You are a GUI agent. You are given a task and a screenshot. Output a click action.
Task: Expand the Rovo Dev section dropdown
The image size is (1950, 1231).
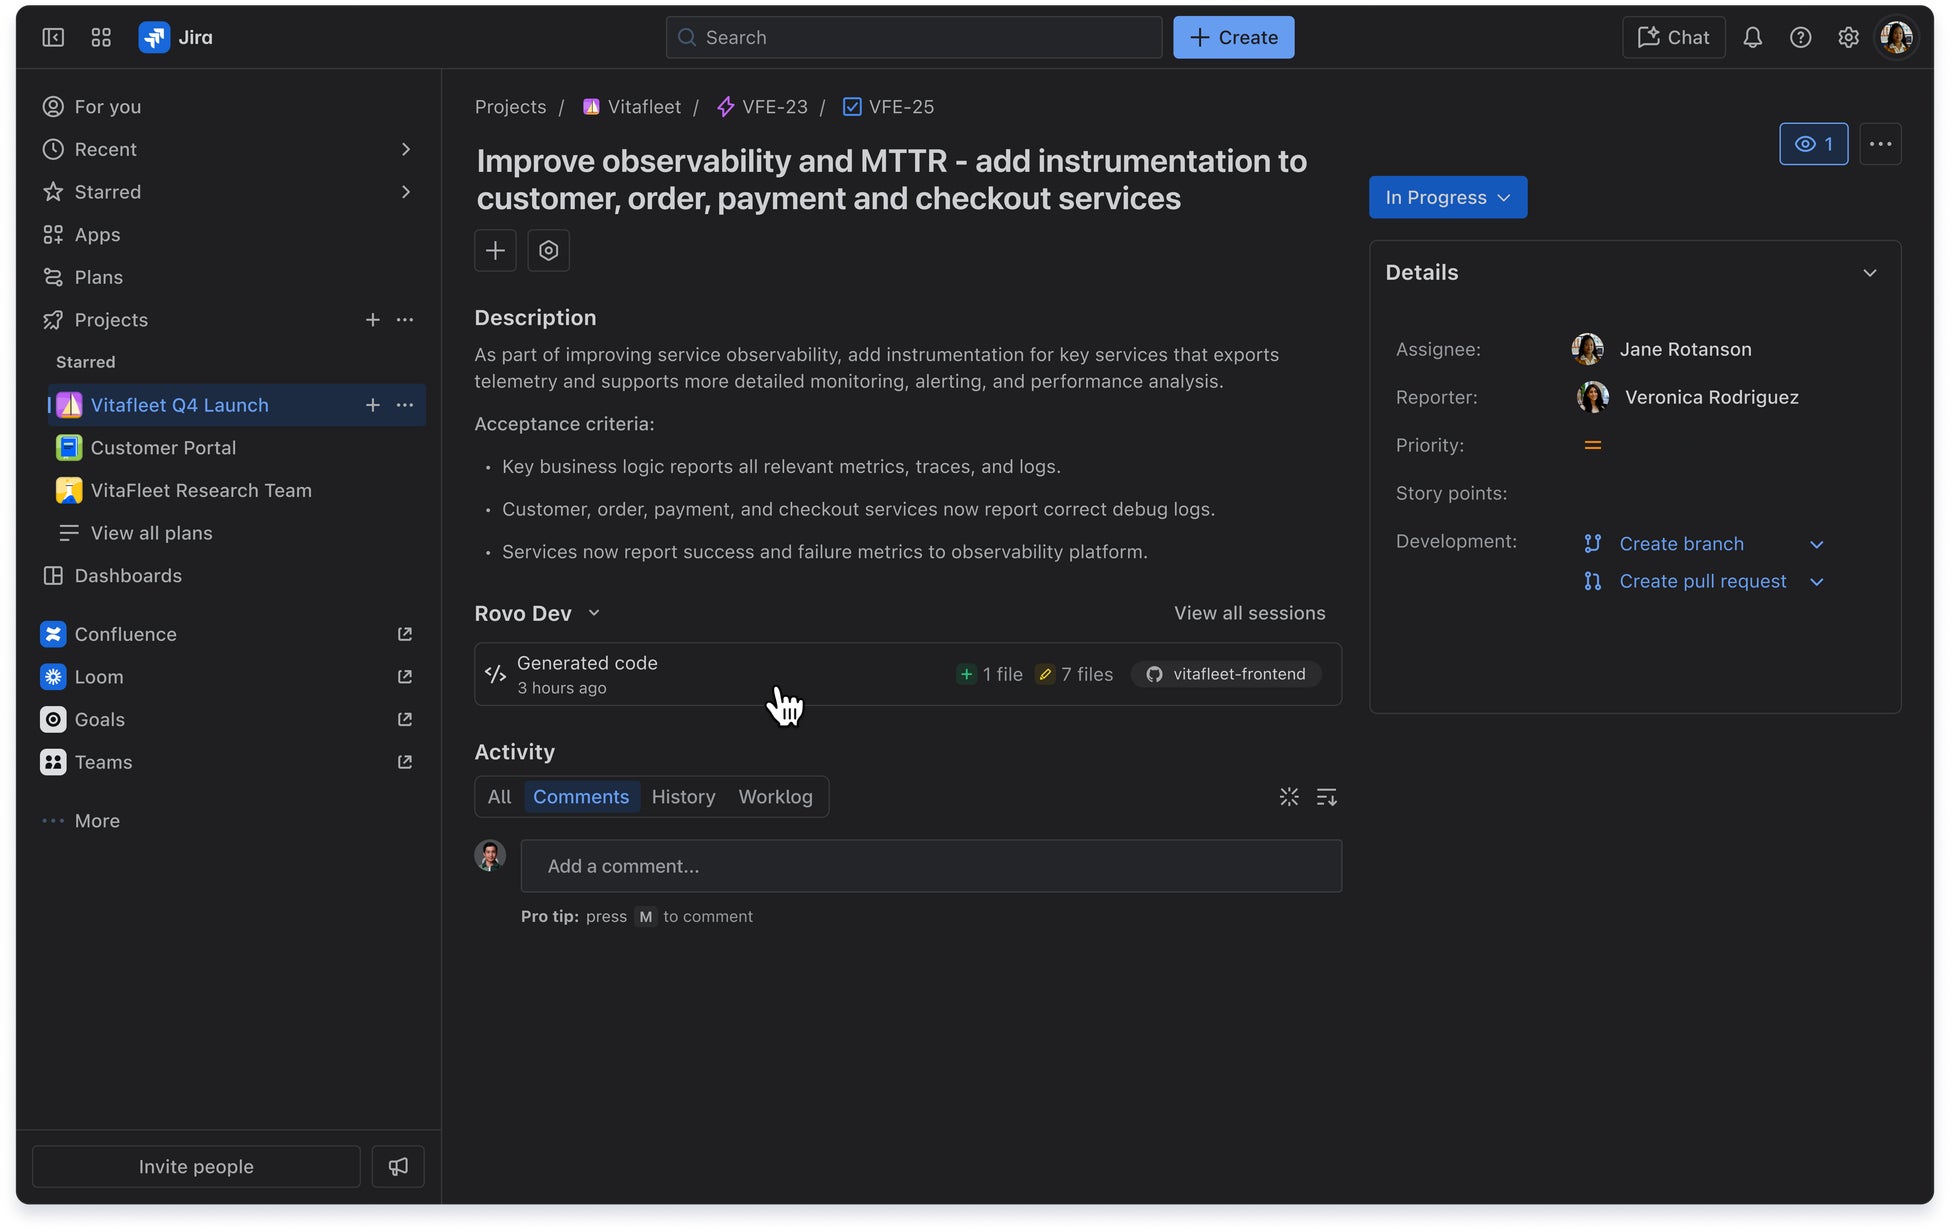coord(594,613)
